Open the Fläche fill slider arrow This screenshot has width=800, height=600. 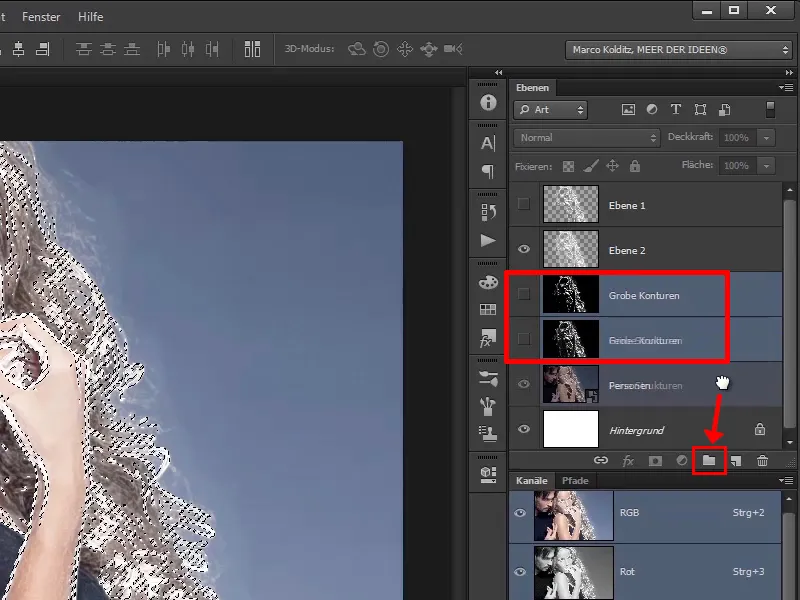(x=766, y=166)
